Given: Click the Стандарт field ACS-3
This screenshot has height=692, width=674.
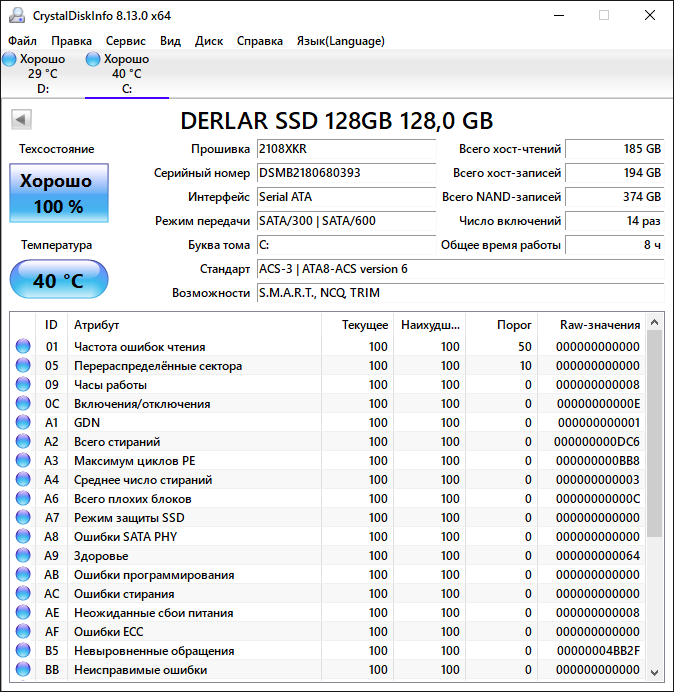Looking at the screenshot, I should [x=460, y=269].
